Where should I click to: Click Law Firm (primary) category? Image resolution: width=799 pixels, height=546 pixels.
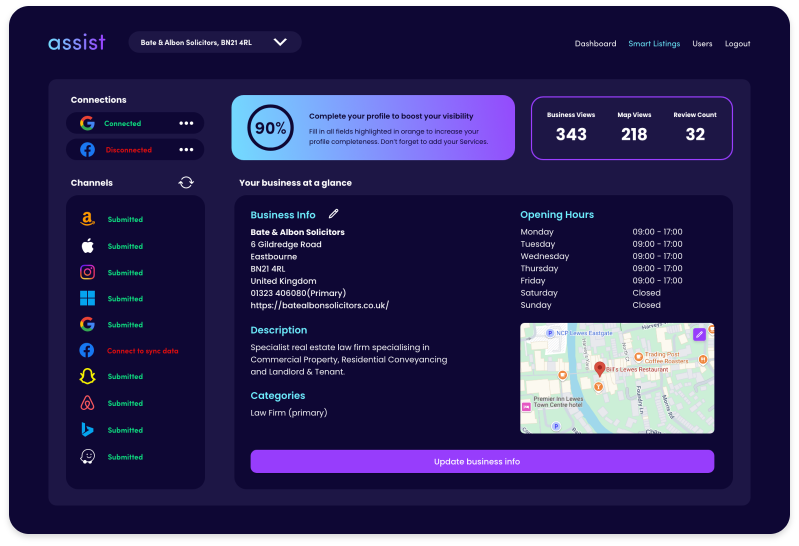(288, 413)
